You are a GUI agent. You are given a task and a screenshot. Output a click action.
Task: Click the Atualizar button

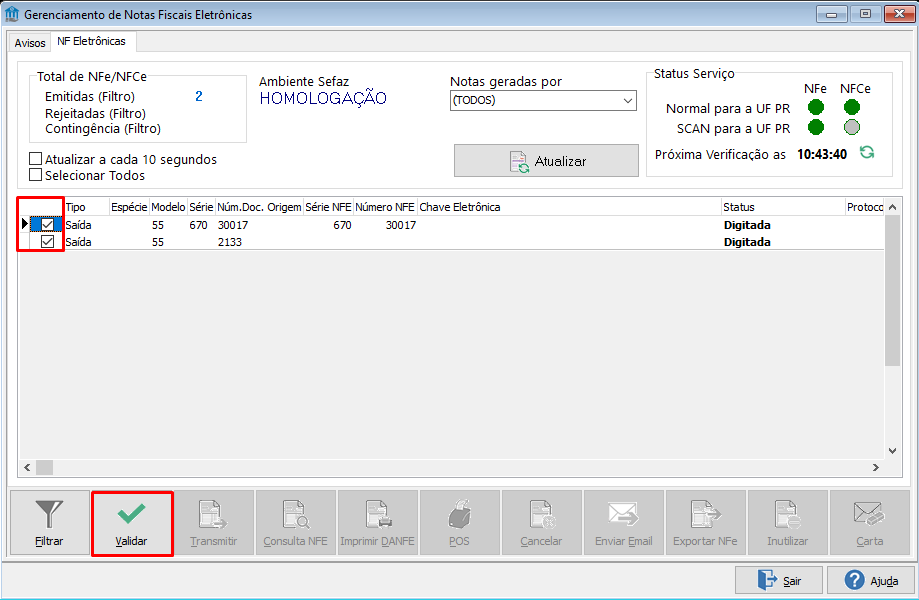click(546, 161)
